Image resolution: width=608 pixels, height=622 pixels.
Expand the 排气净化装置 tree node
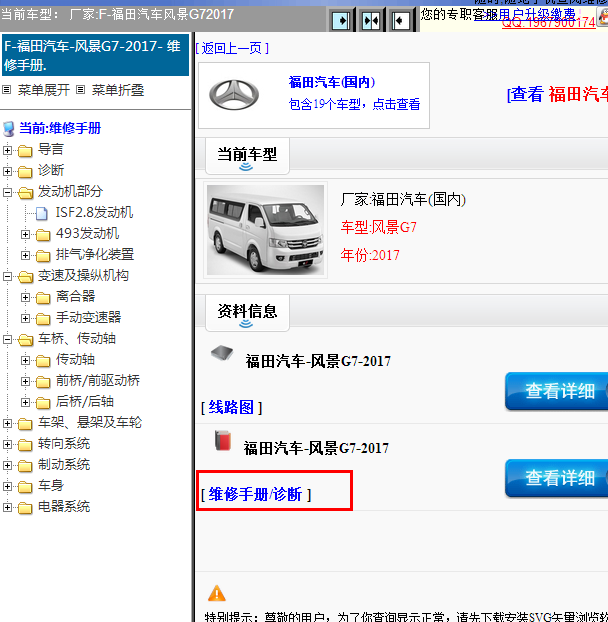[25, 255]
